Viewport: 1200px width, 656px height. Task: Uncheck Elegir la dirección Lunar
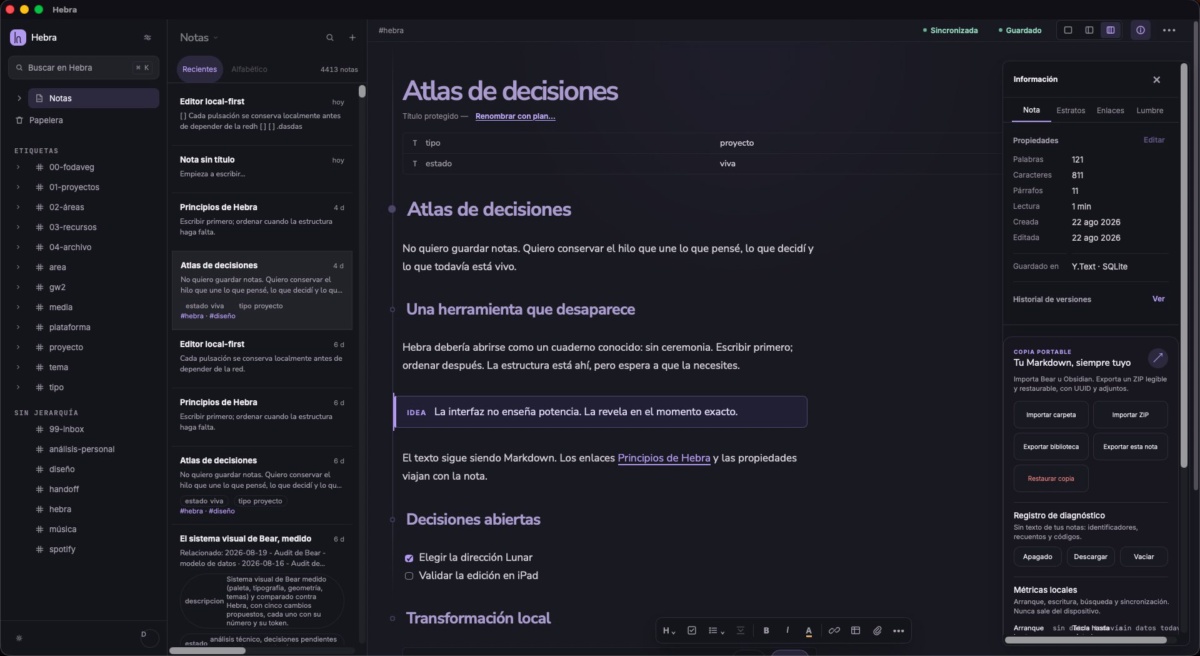pyautogui.click(x=409, y=557)
